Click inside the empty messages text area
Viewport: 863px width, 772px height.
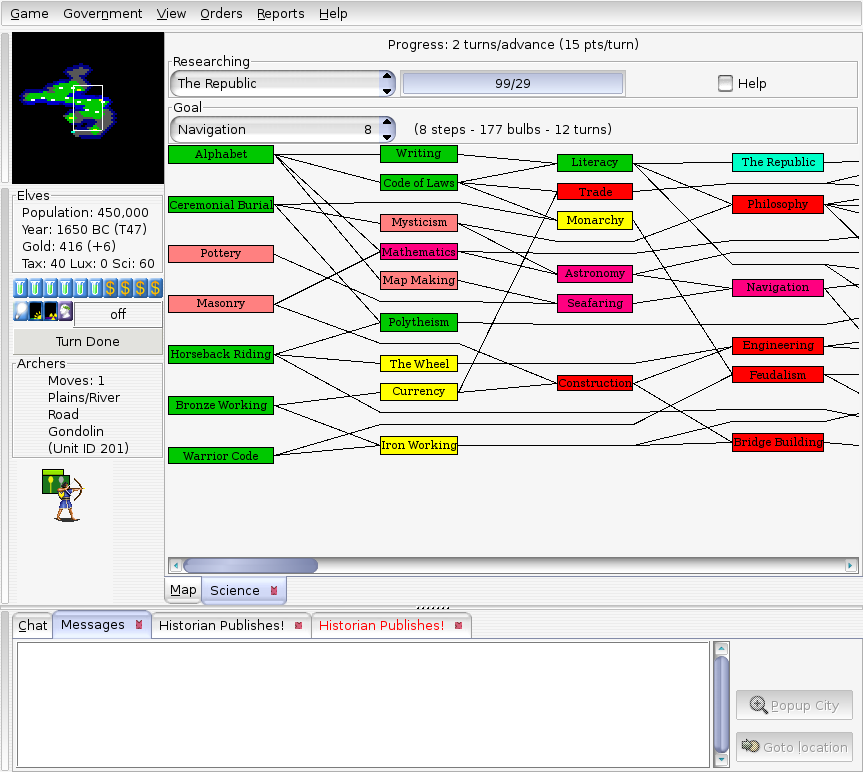[363, 704]
